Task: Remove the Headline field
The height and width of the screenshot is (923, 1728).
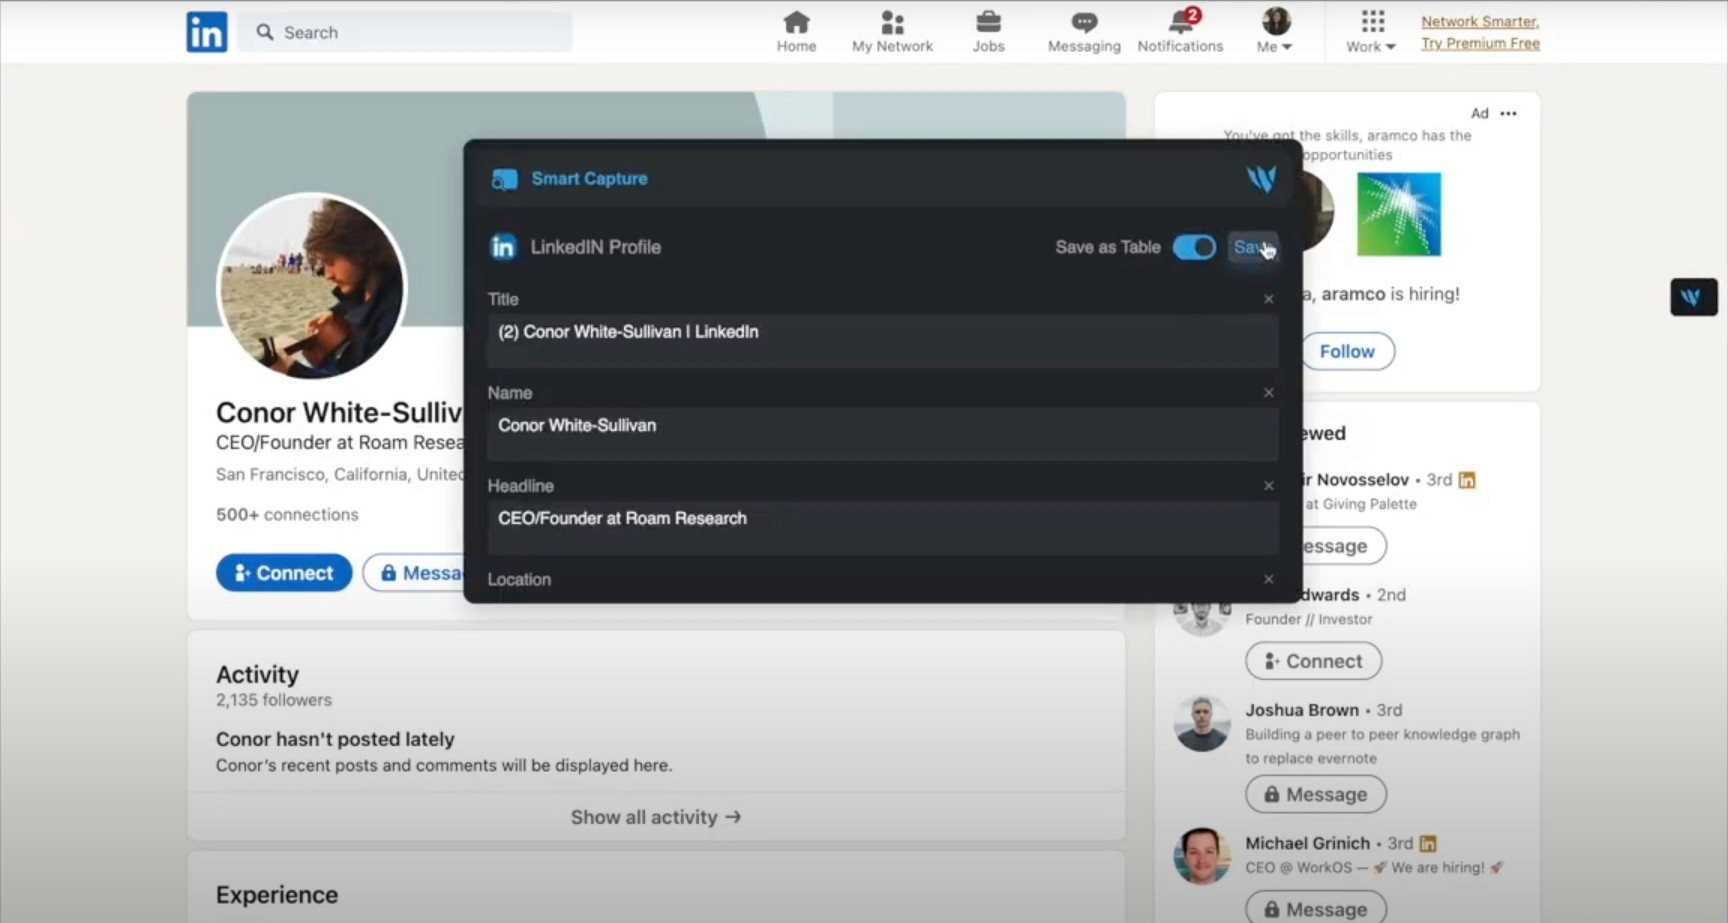Action: [x=1269, y=486]
